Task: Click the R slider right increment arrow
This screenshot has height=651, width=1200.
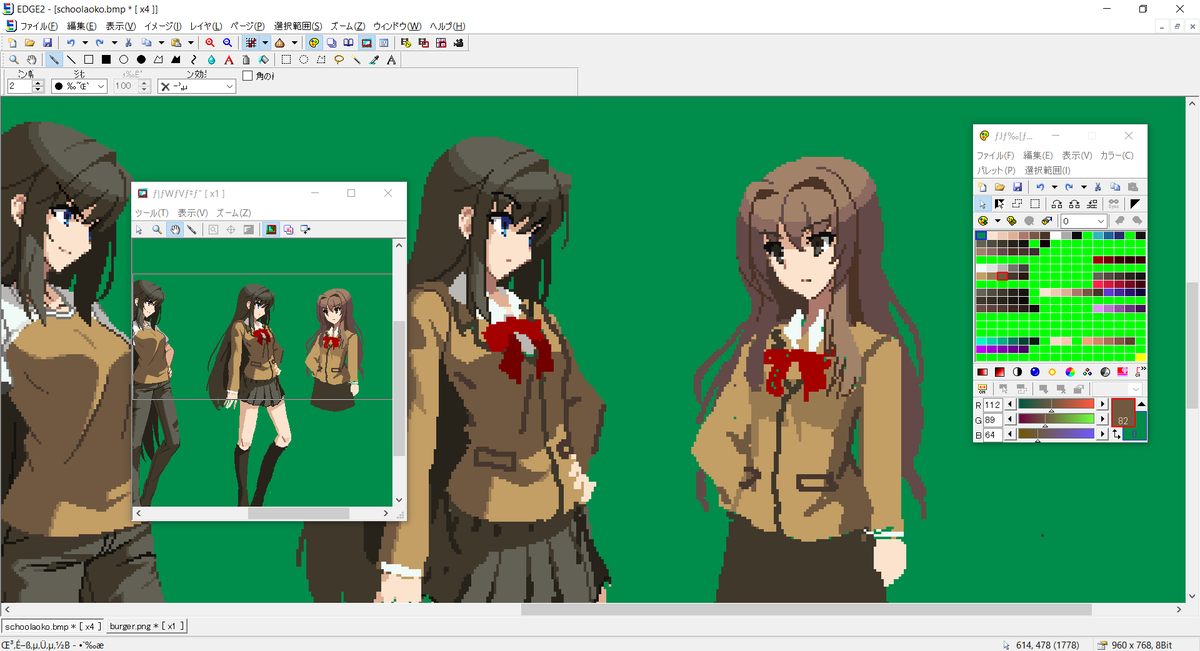Action: [1103, 404]
